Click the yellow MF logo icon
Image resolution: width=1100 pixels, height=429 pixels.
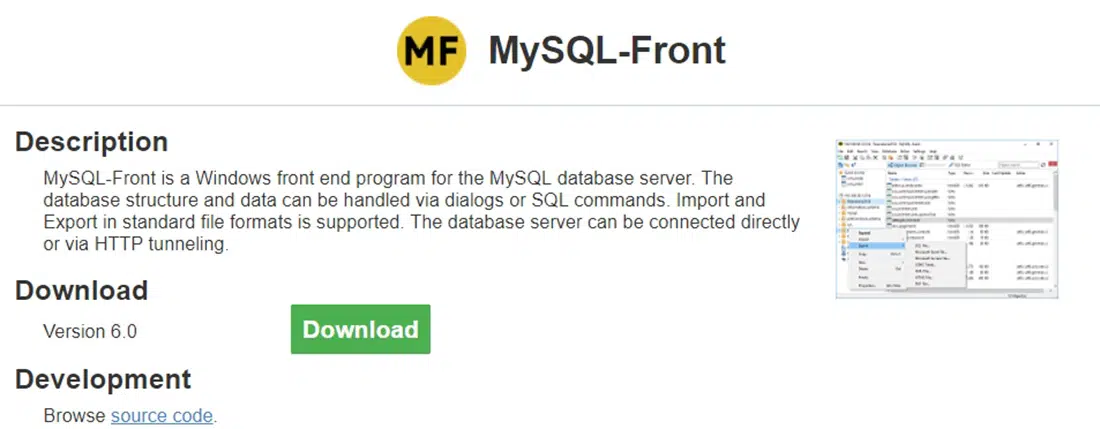coord(432,51)
